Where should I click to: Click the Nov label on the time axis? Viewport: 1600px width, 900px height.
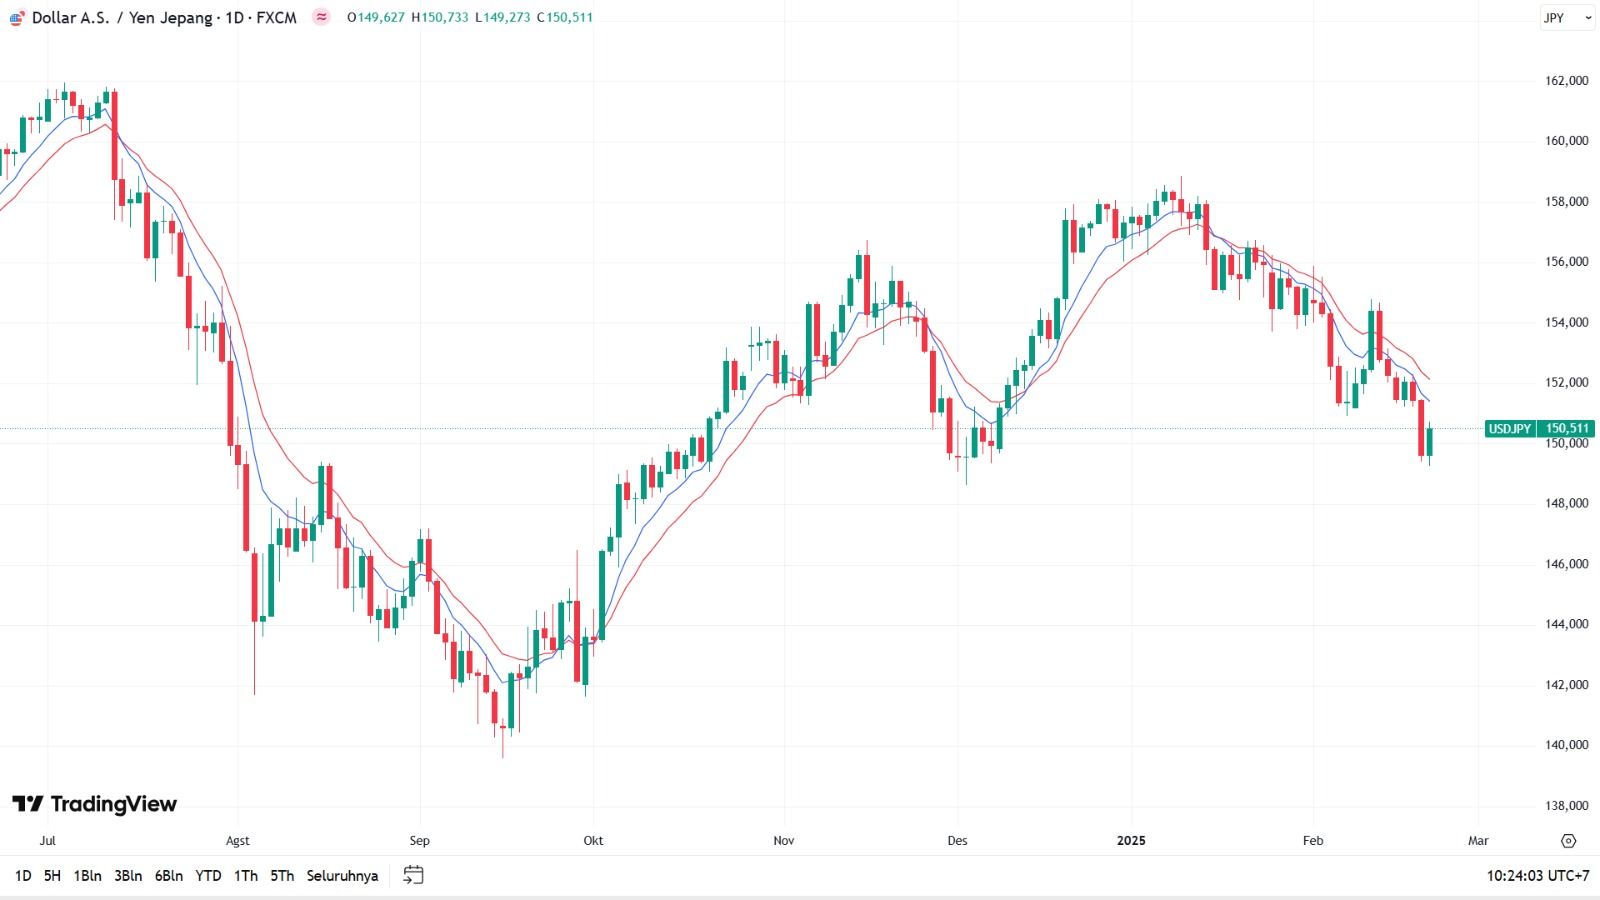[x=784, y=841]
